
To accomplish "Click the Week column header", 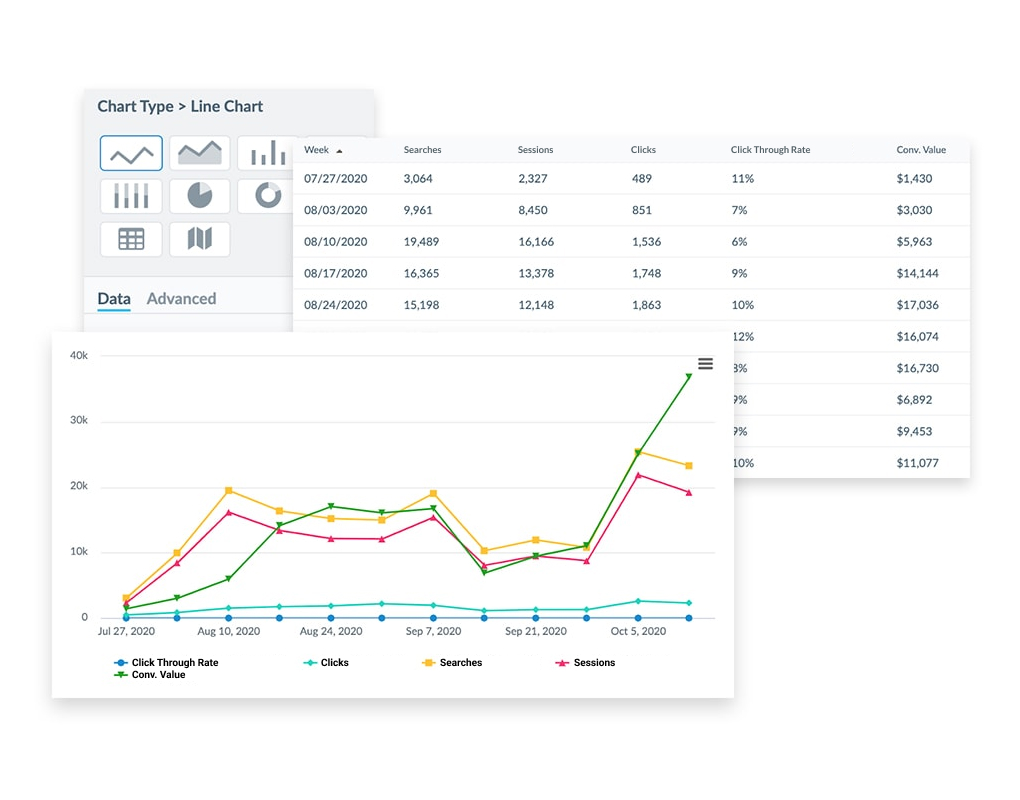I will pyautogui.click(x=315, y=149).
